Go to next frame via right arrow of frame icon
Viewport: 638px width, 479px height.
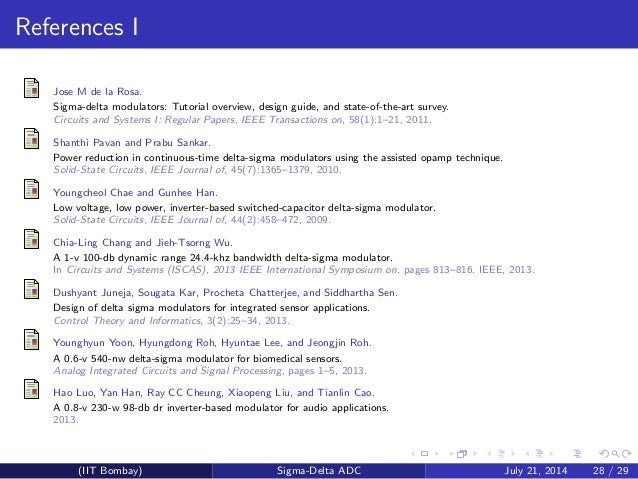click(x=475, y=453)
